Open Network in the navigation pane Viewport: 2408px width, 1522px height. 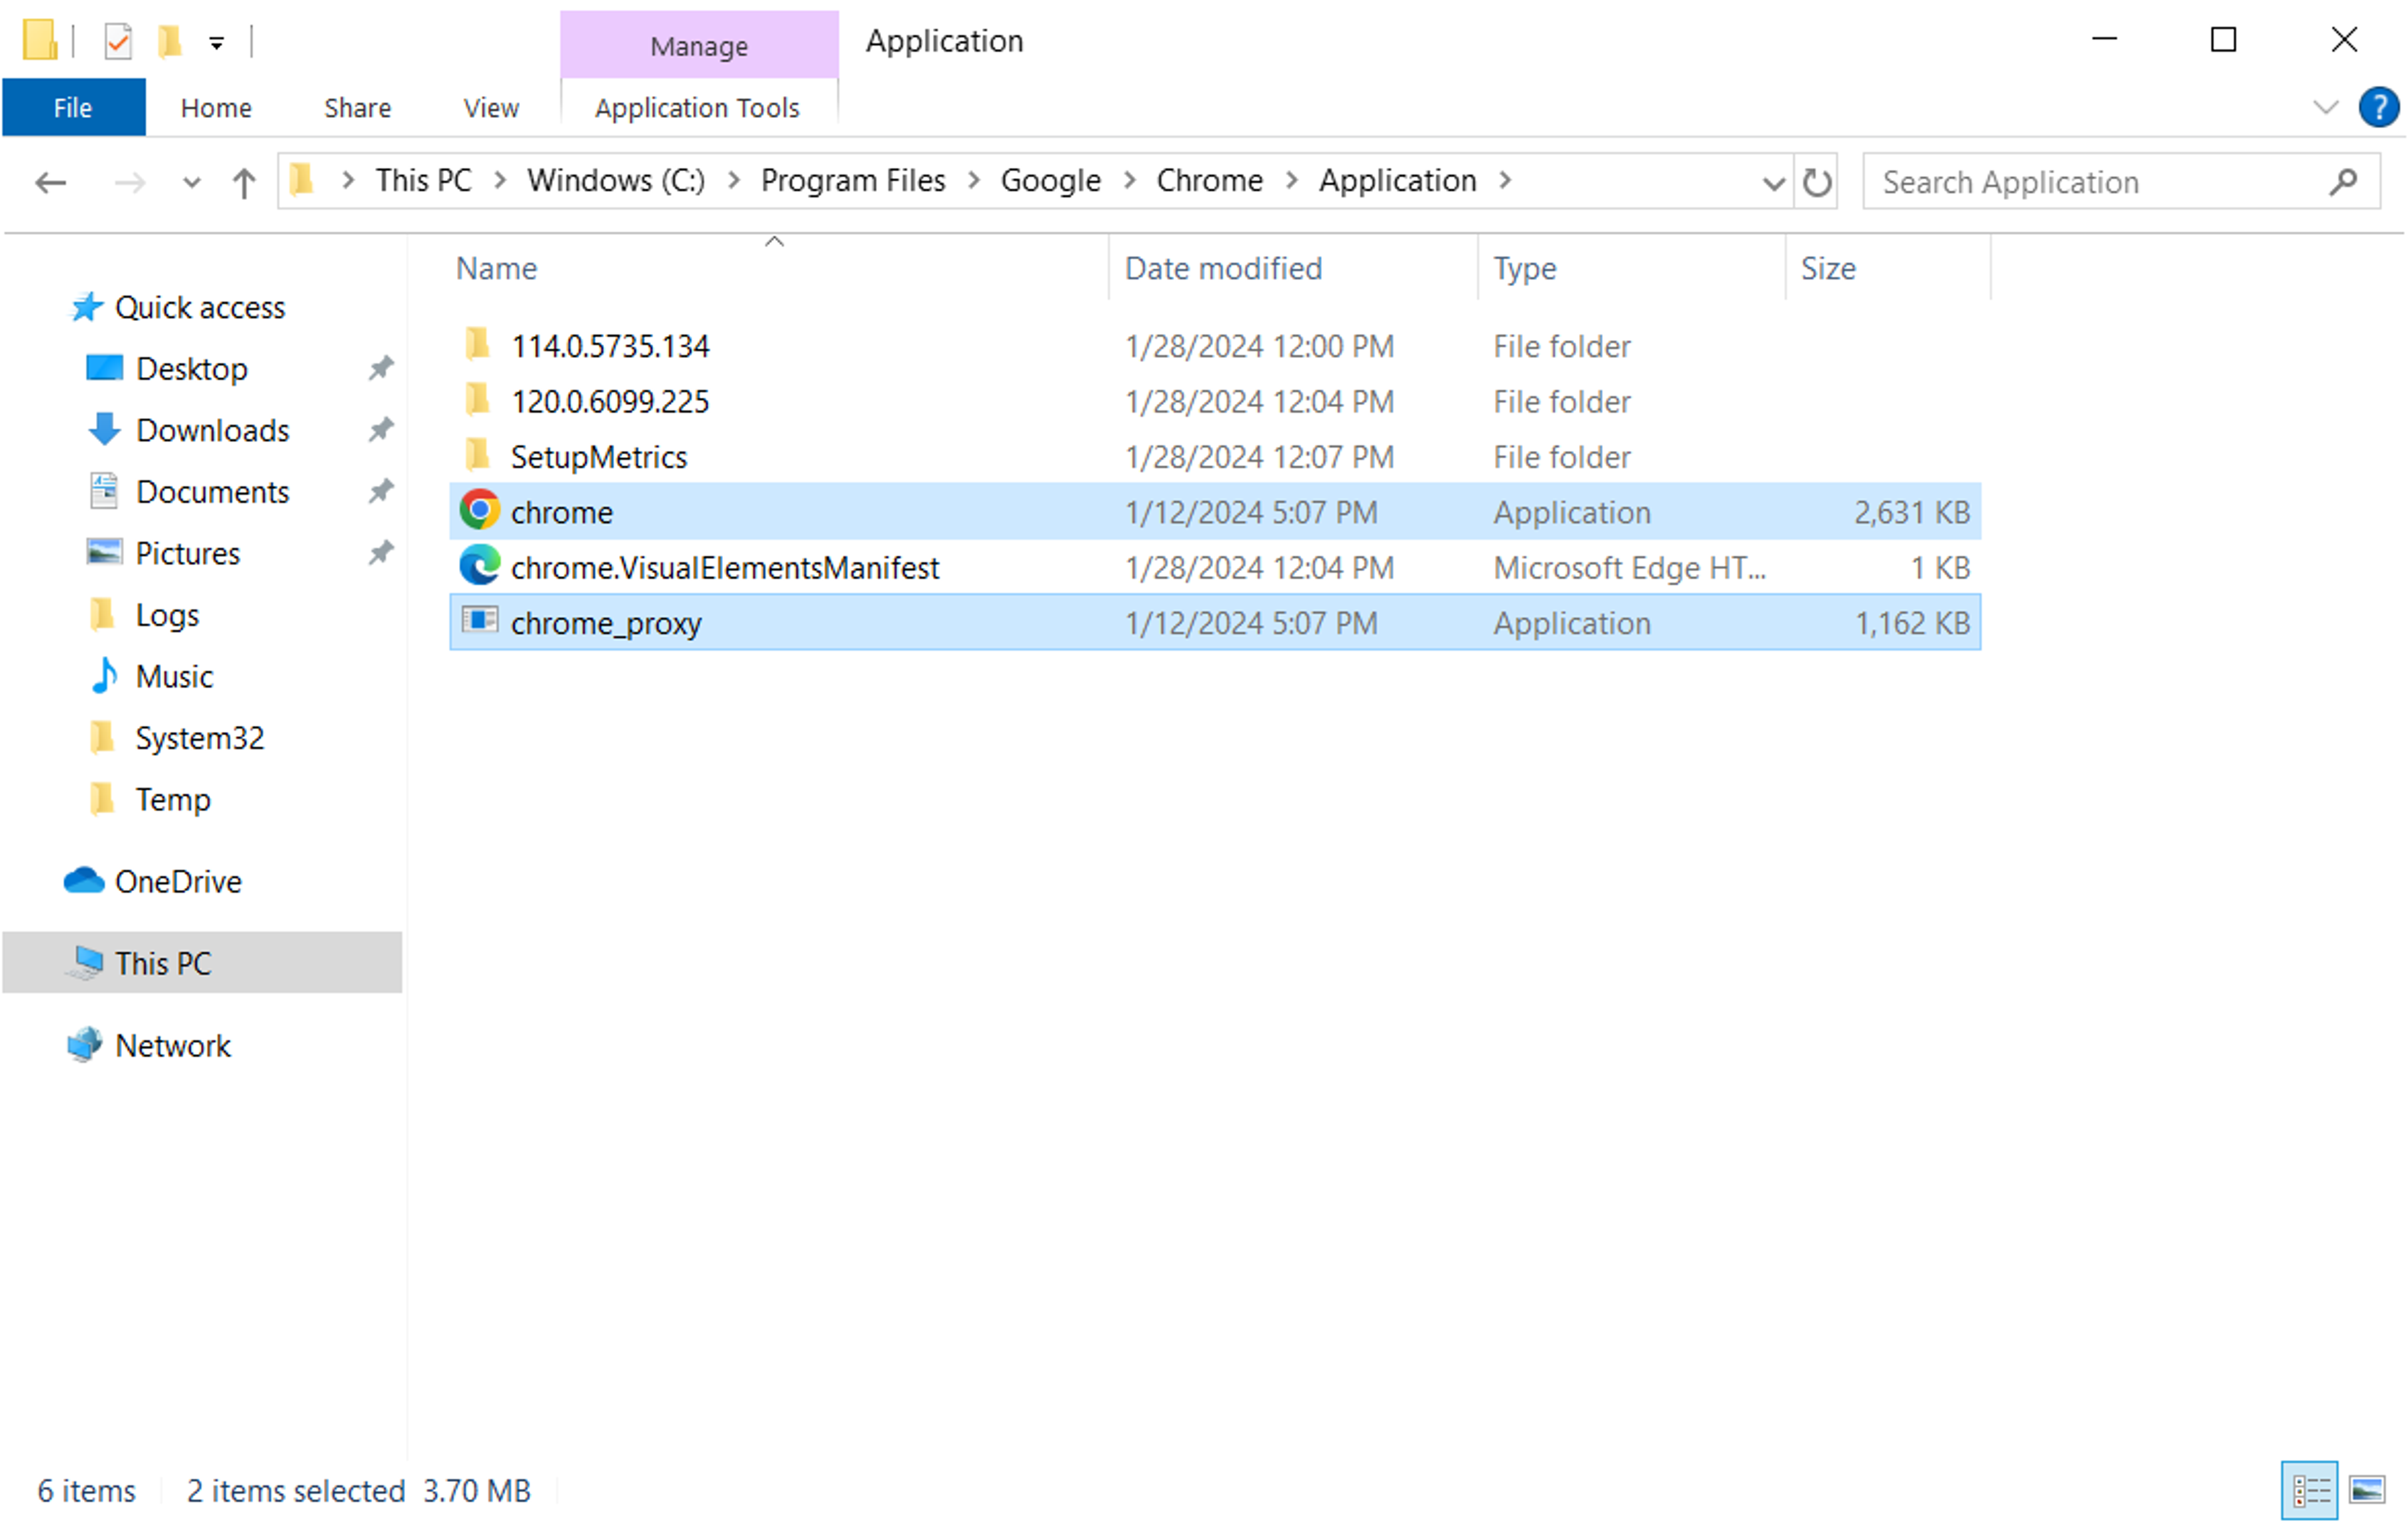click(172, 1045)
